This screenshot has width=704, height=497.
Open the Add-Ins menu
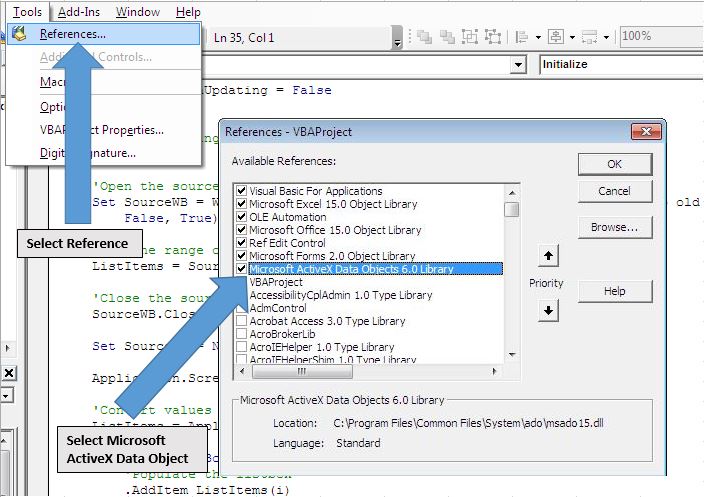[x=79, y=12]
